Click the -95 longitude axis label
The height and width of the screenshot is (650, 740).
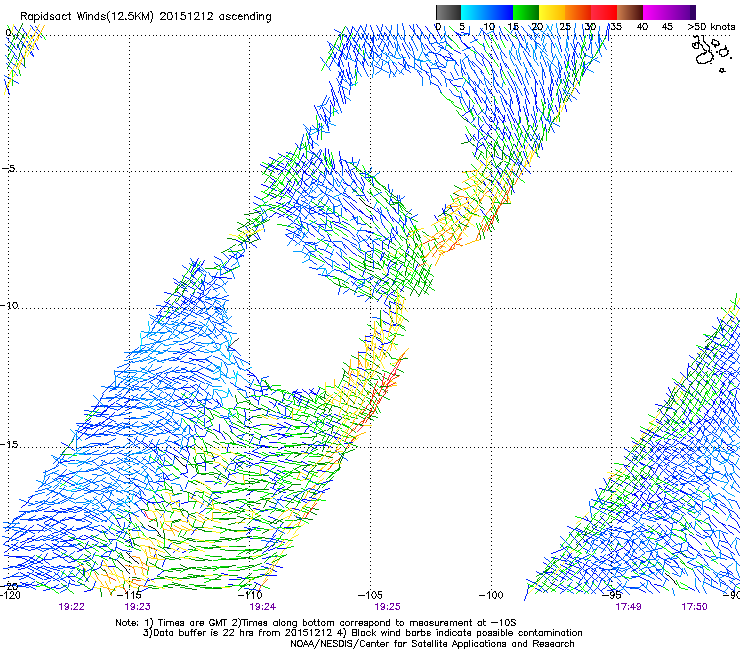(x=612, y=595)
